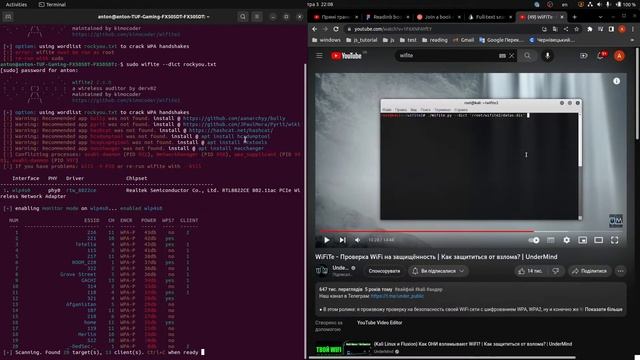
Task: Switch to the Readlmb browser tab
Action: click(387, 17)
